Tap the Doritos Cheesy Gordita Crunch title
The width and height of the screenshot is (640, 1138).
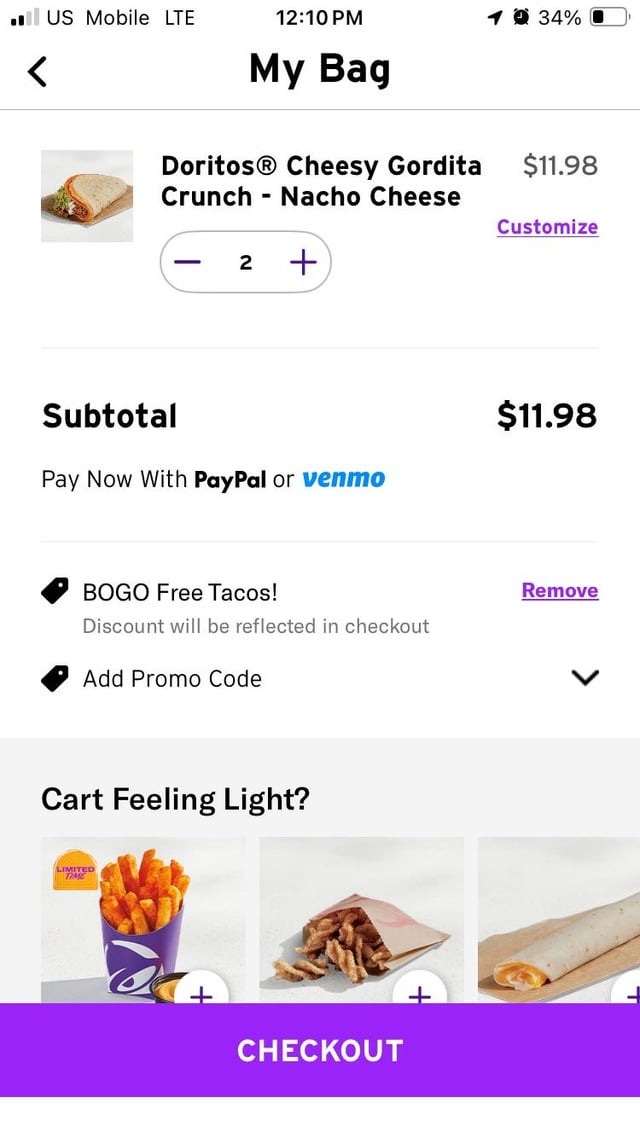coord(321,181)
